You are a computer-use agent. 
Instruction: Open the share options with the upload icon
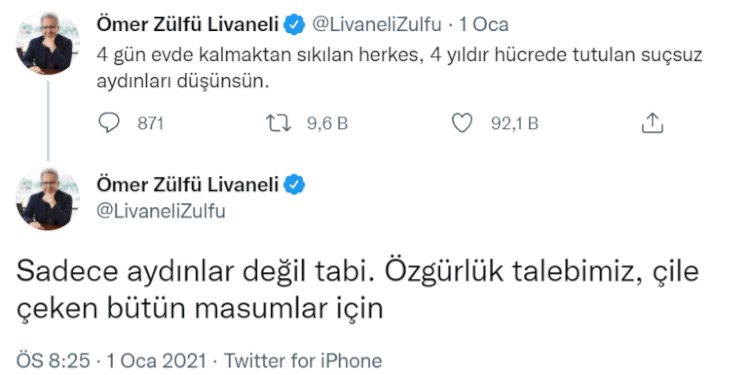click(652, 123)
